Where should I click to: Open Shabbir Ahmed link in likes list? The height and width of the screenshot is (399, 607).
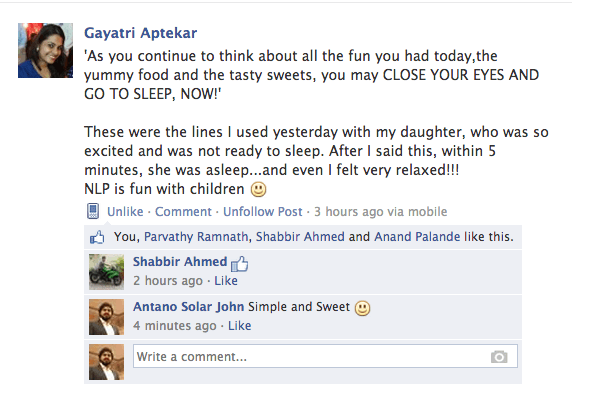(x=300, y=236)
